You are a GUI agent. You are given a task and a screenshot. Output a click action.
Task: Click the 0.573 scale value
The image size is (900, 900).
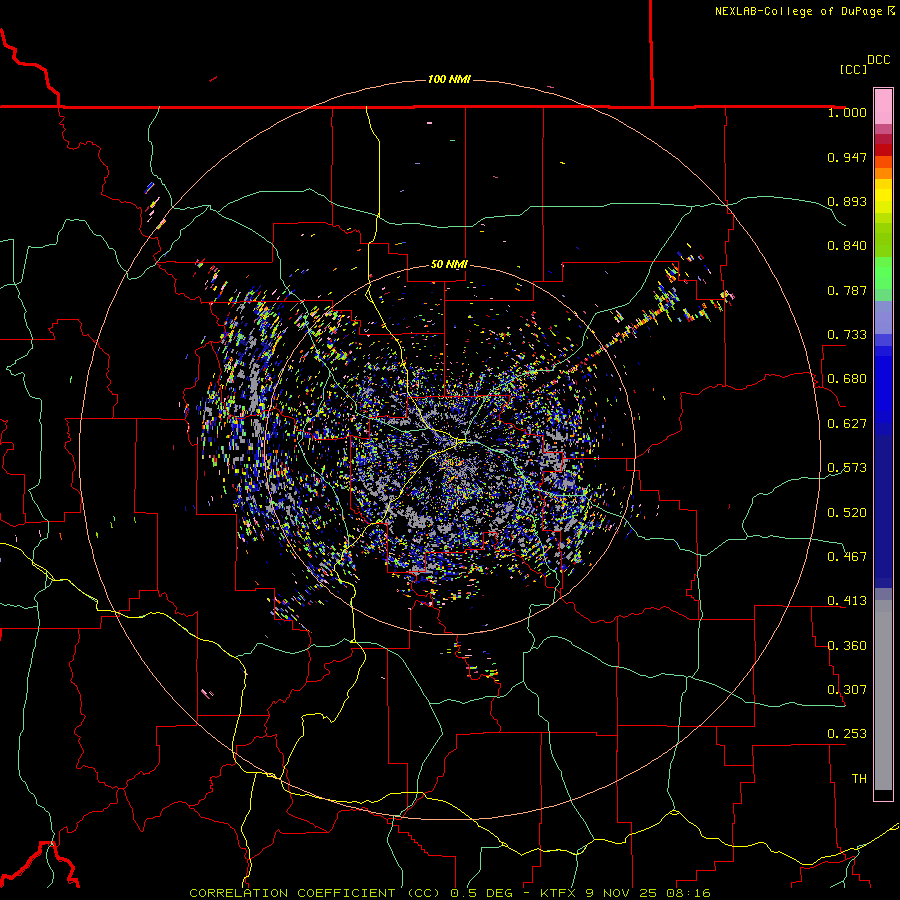click(847, 468)
